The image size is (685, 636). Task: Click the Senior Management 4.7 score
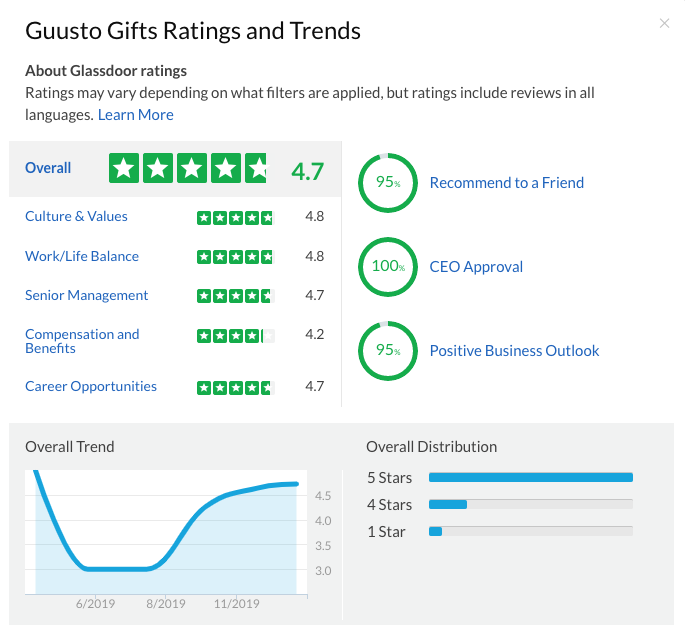pyautogui.click(x=315, y=296)
